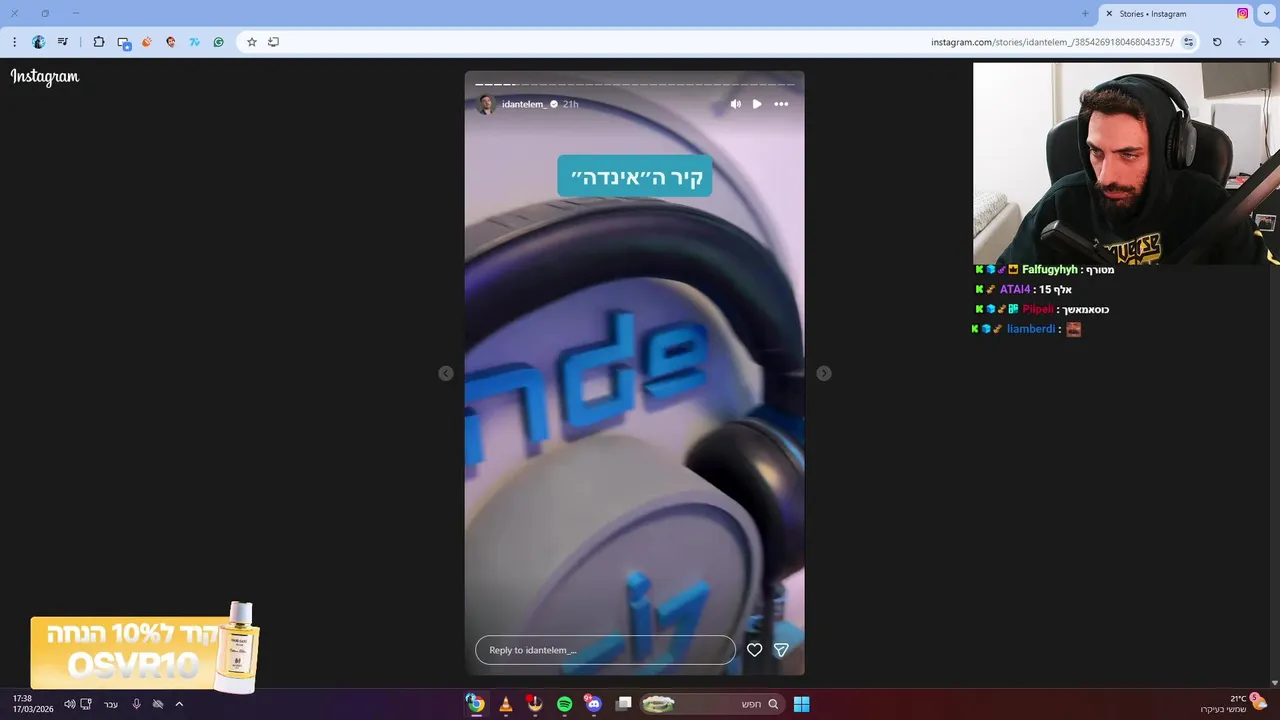Click the face avatar extension icon
1280x720 pixels.
[x=171, y=42]
